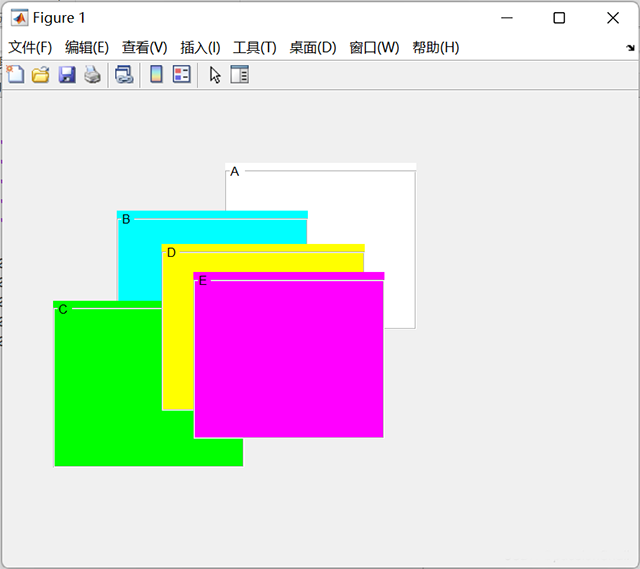Dock the figure using the small arrow icon
640x569 pixels.
[x=631, y=48]
